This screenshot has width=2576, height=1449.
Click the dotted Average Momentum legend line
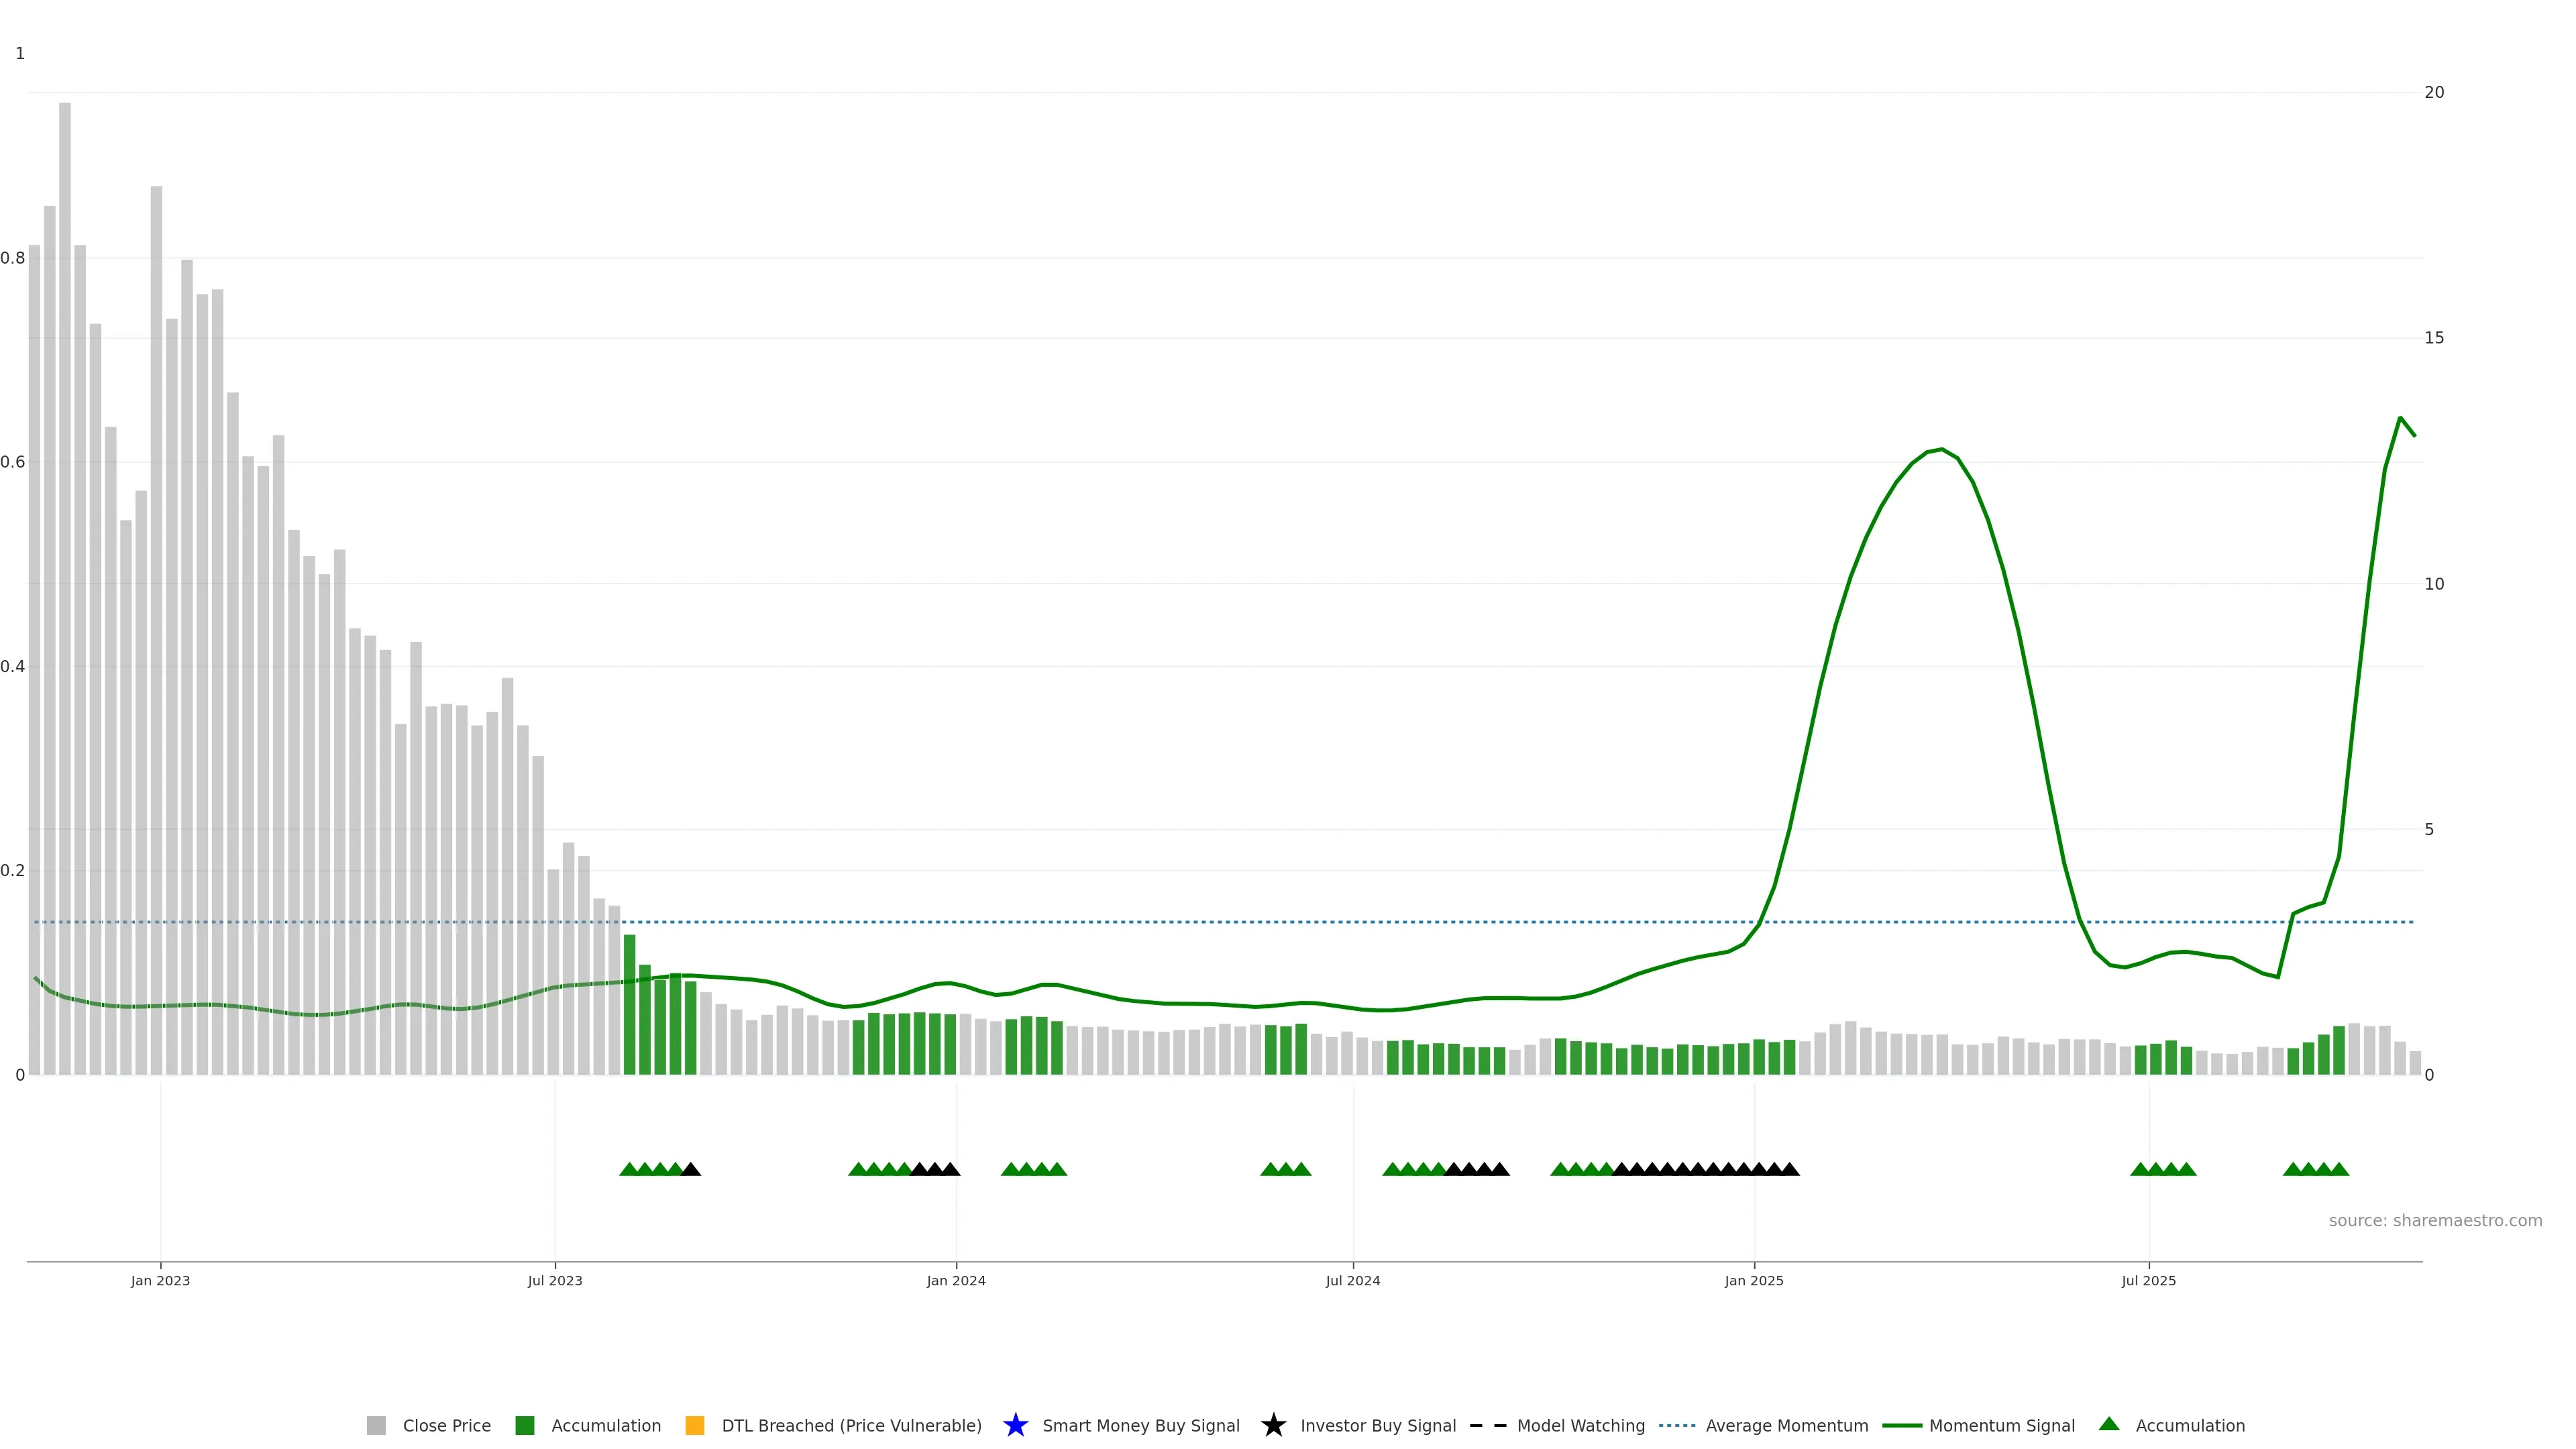[x=1677, y=1426]
